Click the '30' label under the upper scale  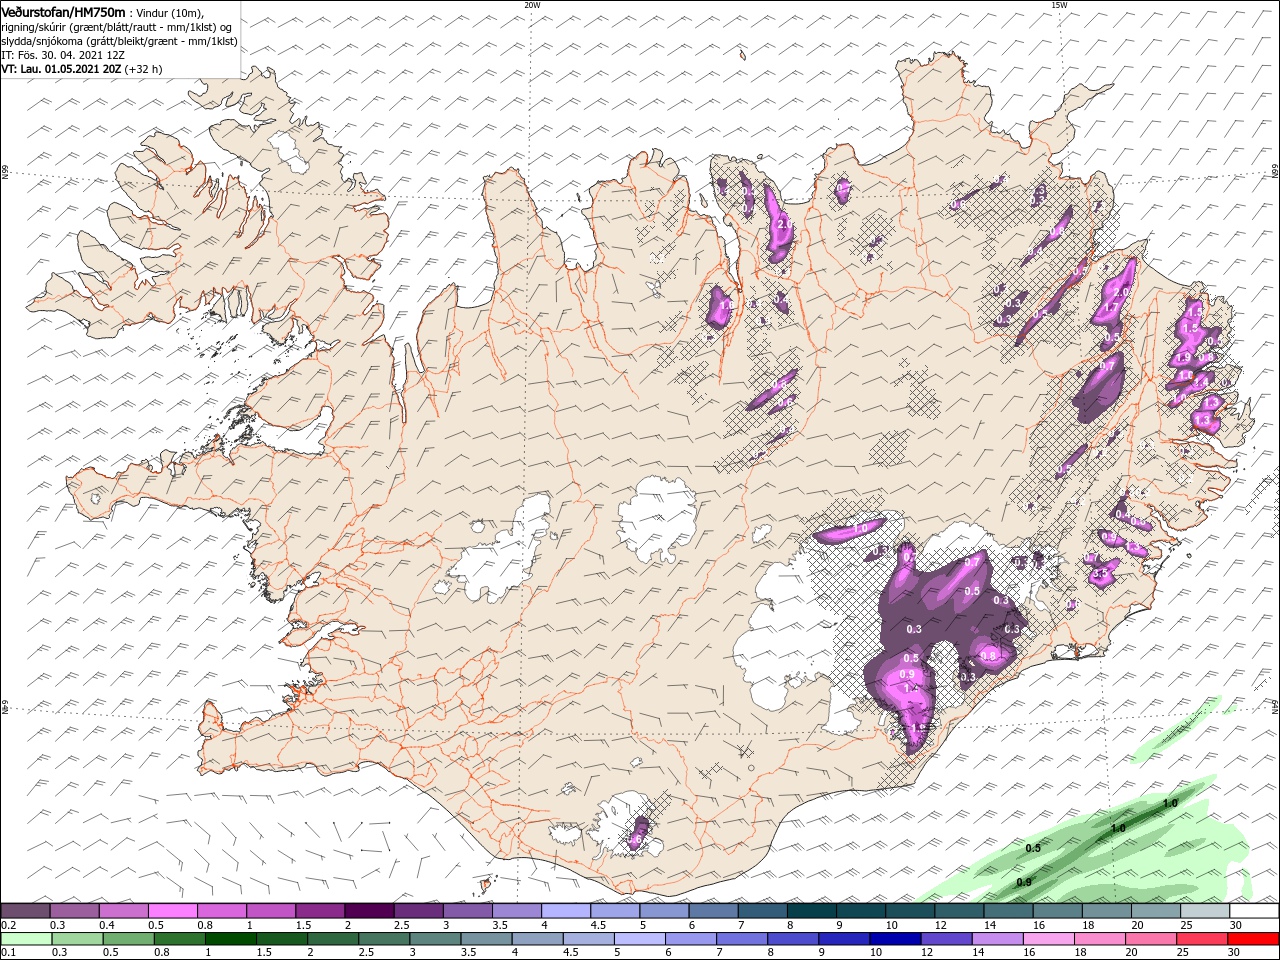[1235, 925]
